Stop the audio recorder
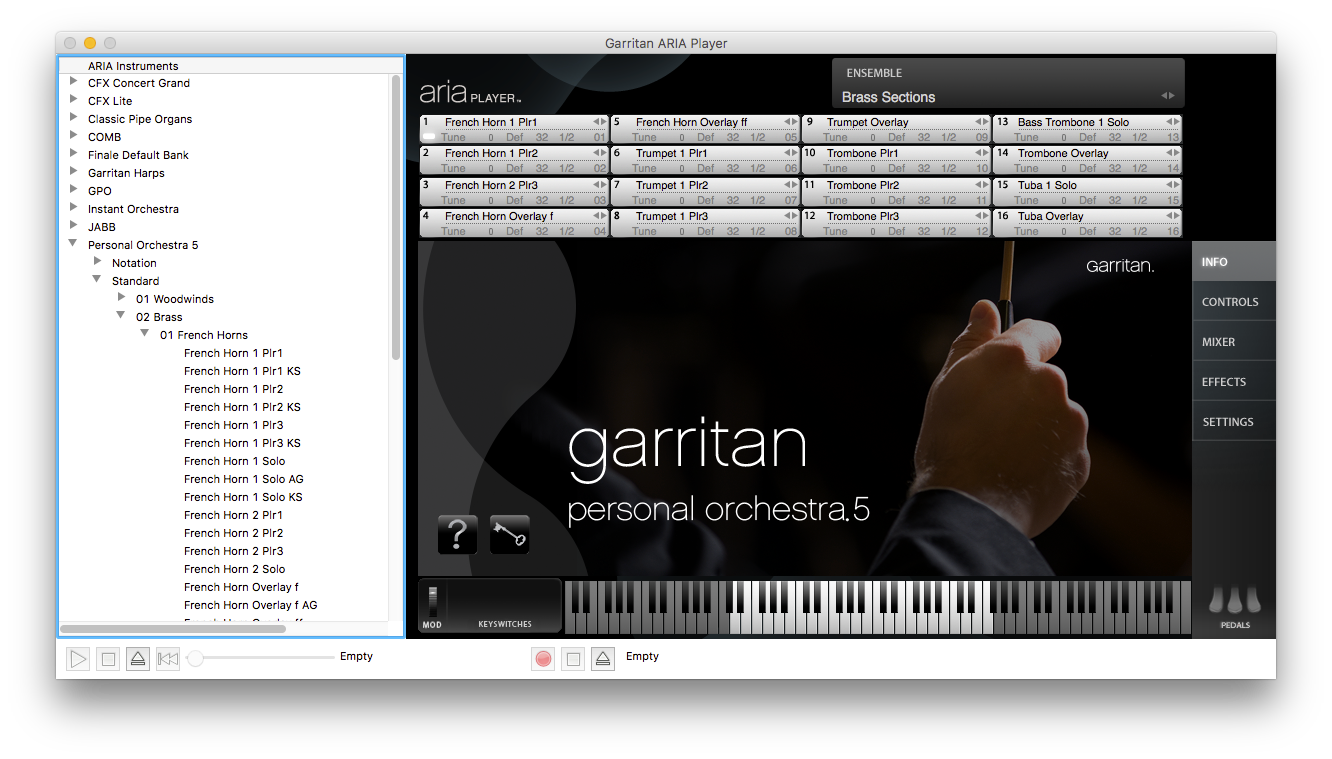This screenshot has width=1332, height=759. (x=573, y=659)
